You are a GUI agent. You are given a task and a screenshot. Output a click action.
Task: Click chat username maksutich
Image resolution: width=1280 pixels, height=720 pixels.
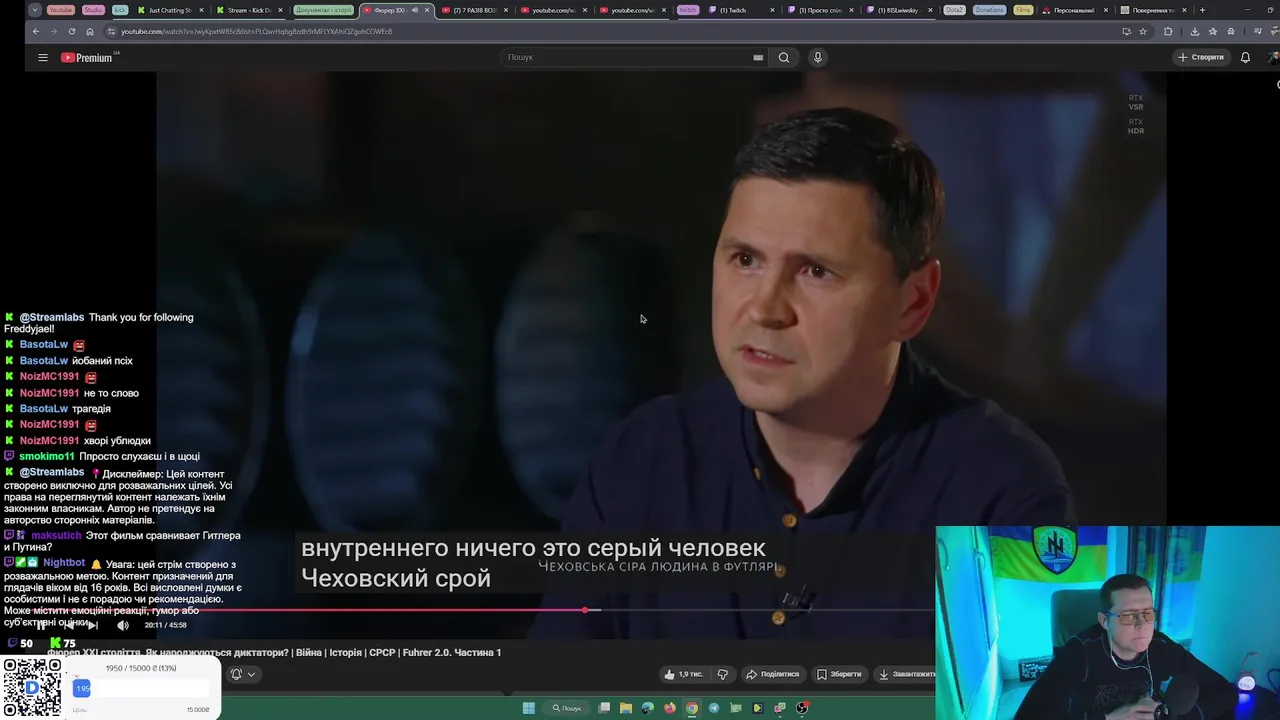[56, 535]
